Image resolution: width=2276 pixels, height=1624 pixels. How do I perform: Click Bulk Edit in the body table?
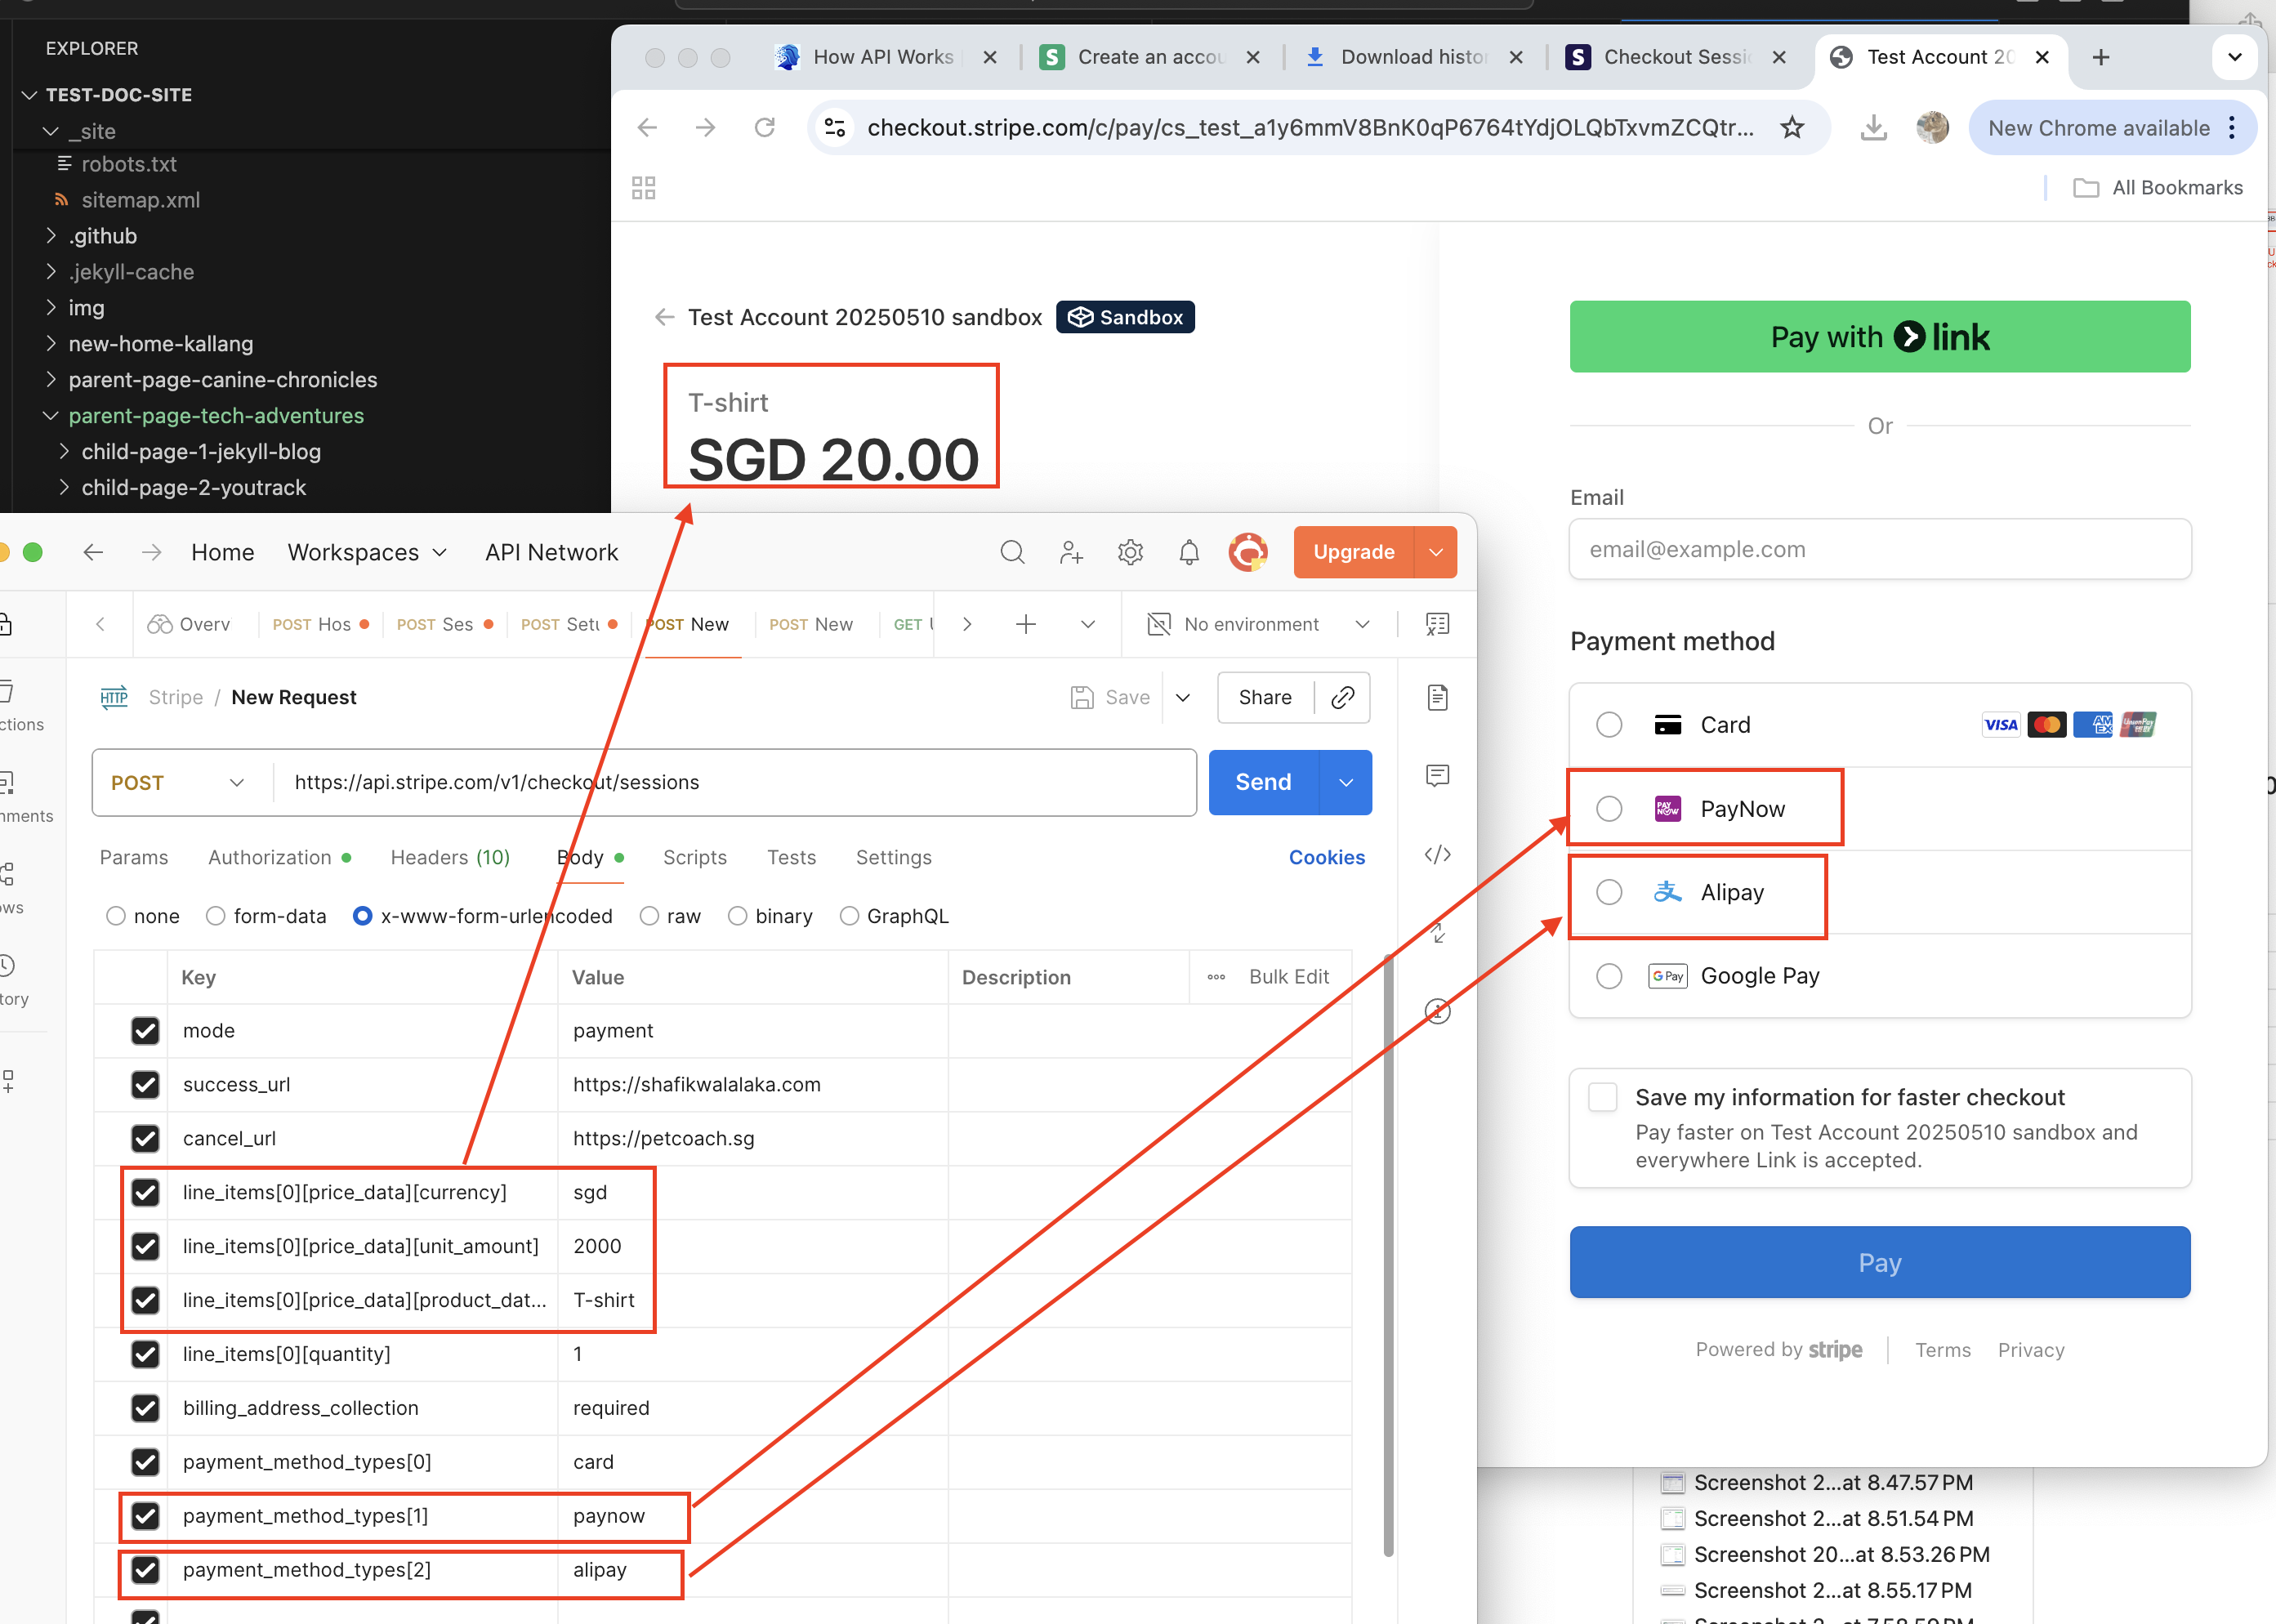click(x=1288, y=977)
